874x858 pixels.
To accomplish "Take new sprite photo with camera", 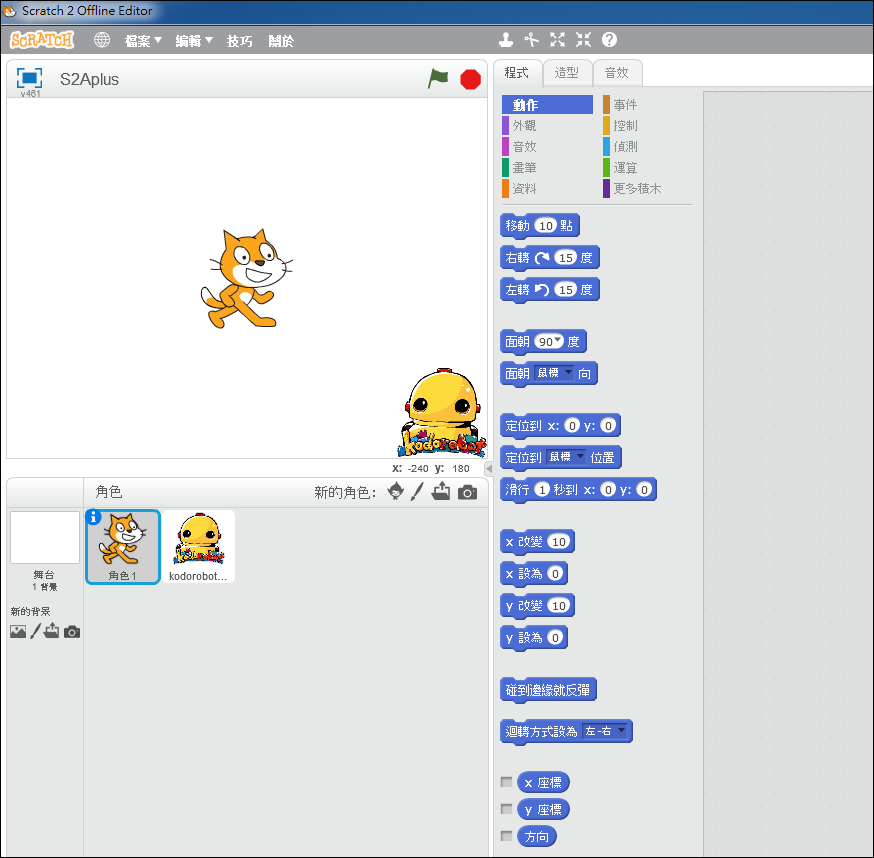I will (467, 492).
